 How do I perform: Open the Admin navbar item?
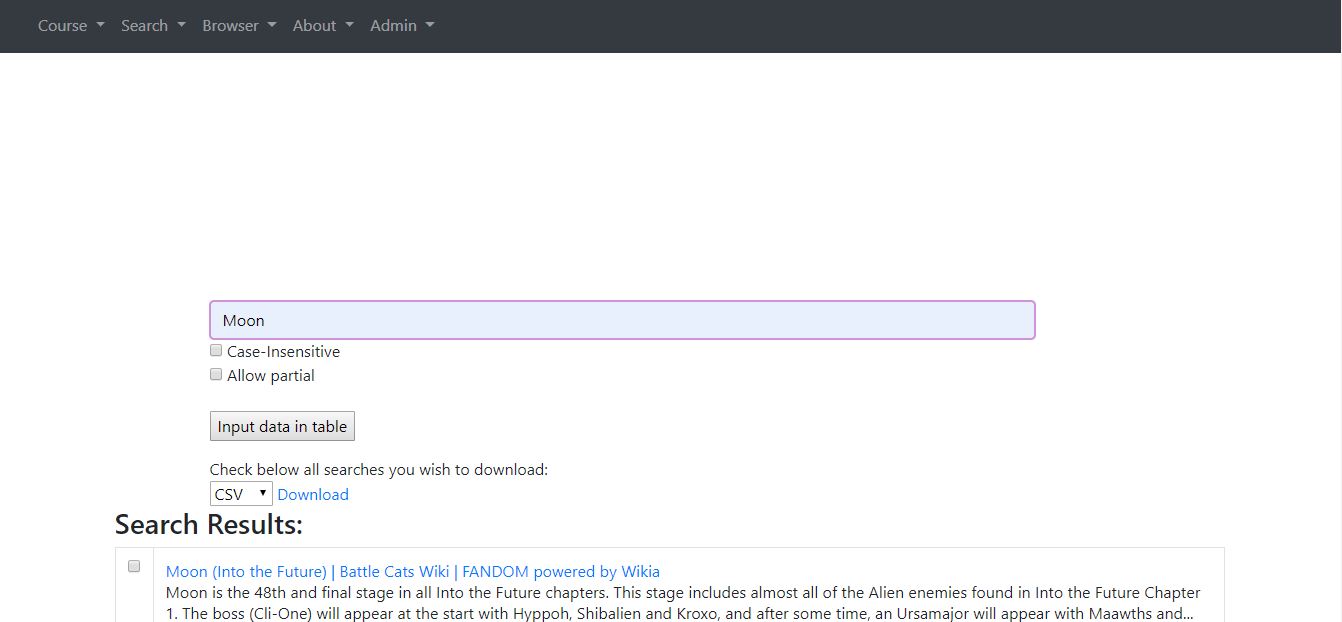click(x=393, y=26)
